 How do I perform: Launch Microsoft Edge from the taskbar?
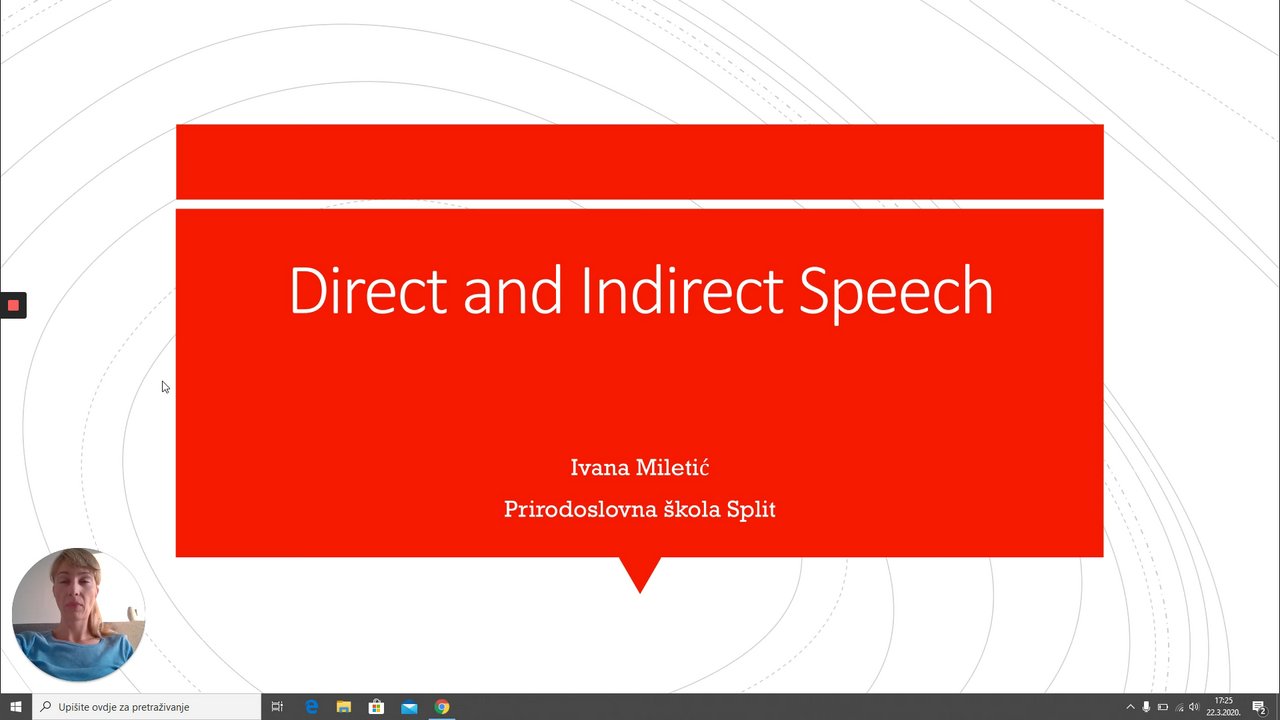(x=311, y=707)
